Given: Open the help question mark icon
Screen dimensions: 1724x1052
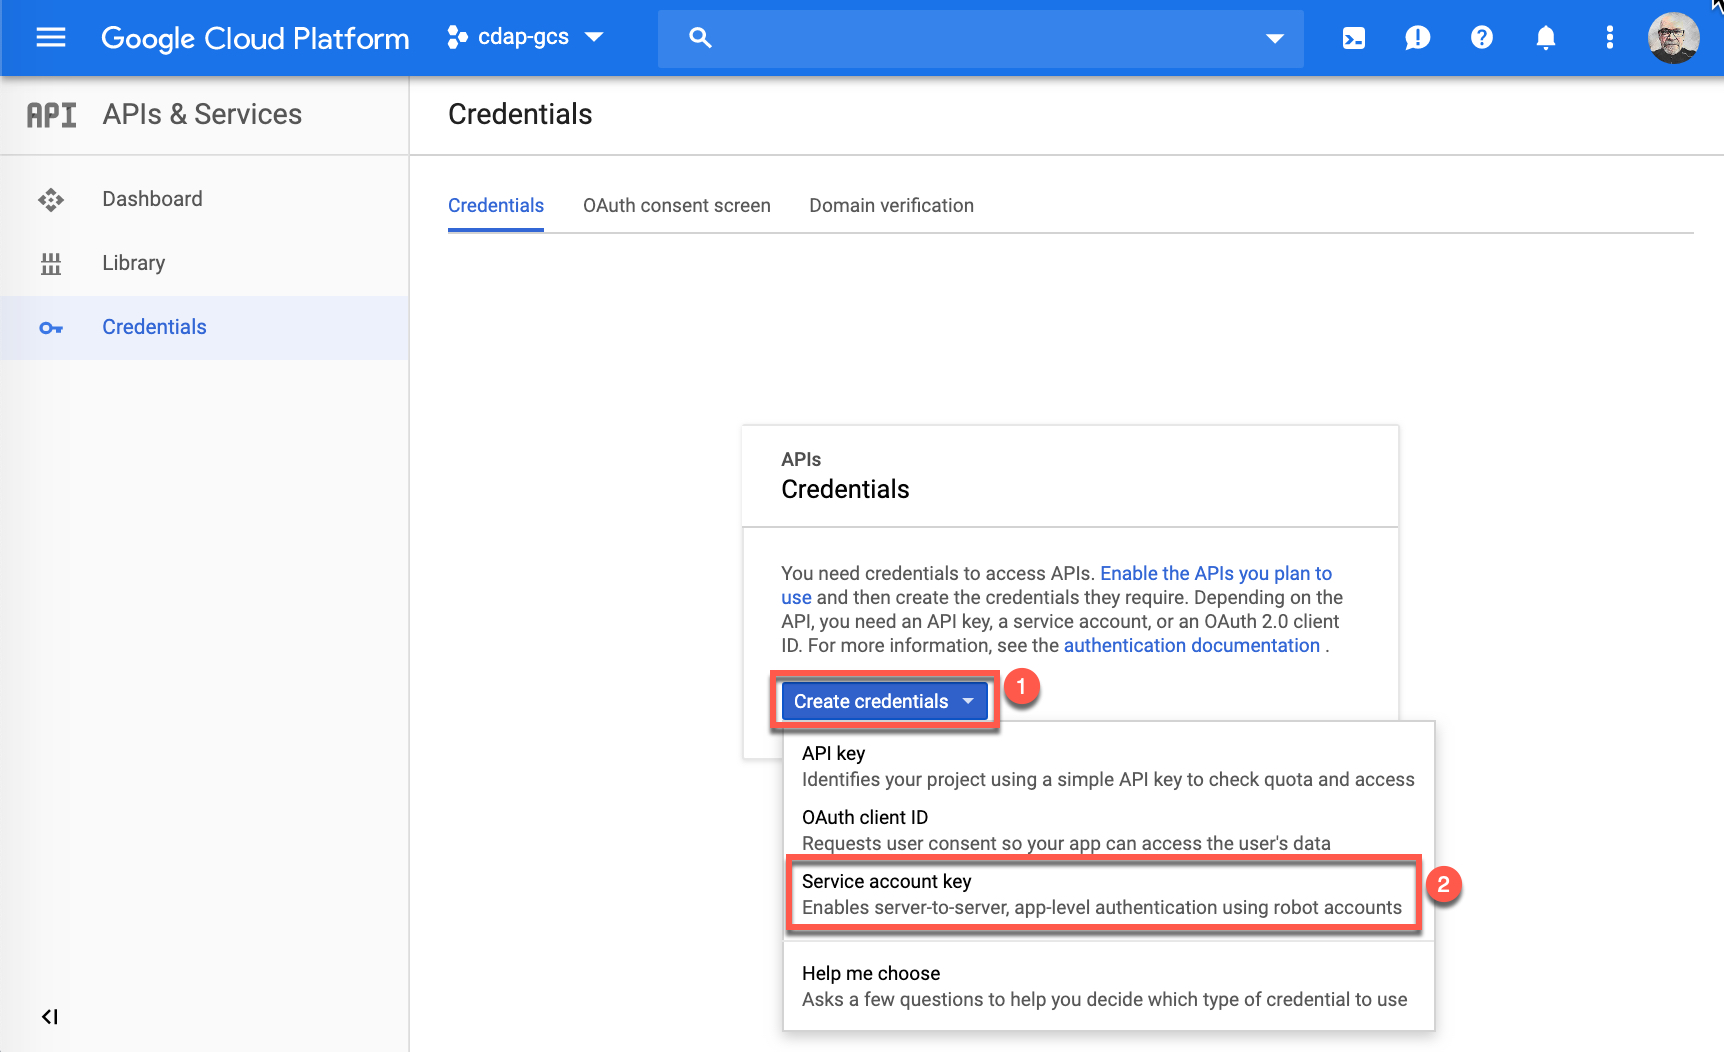Looking at the screenshot, I should tap(1482, 38).
